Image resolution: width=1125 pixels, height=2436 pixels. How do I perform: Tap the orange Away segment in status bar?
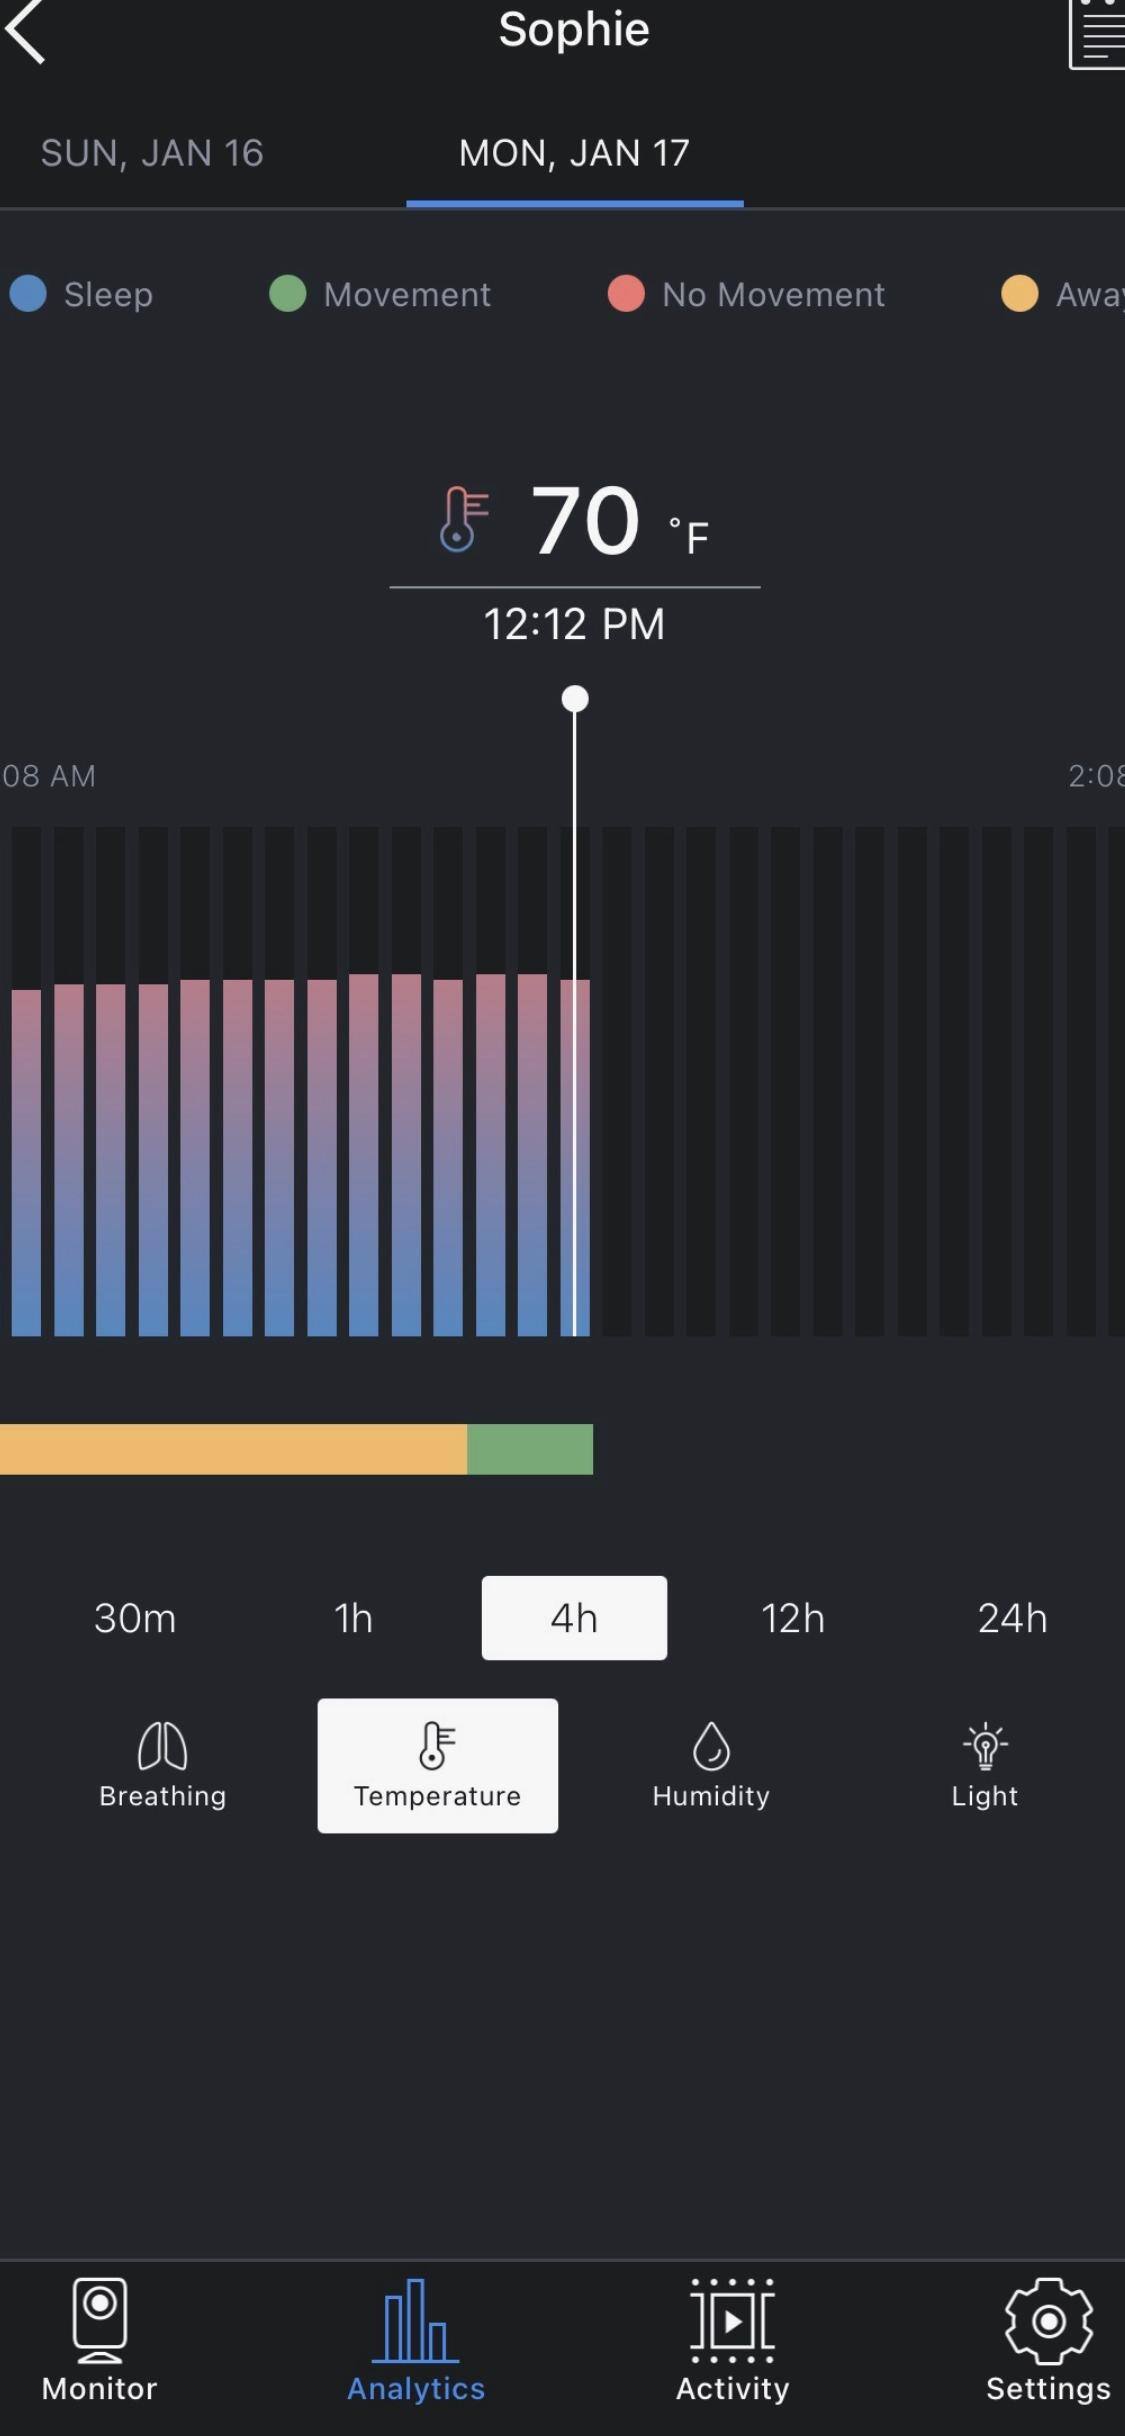coord(233,1449)
